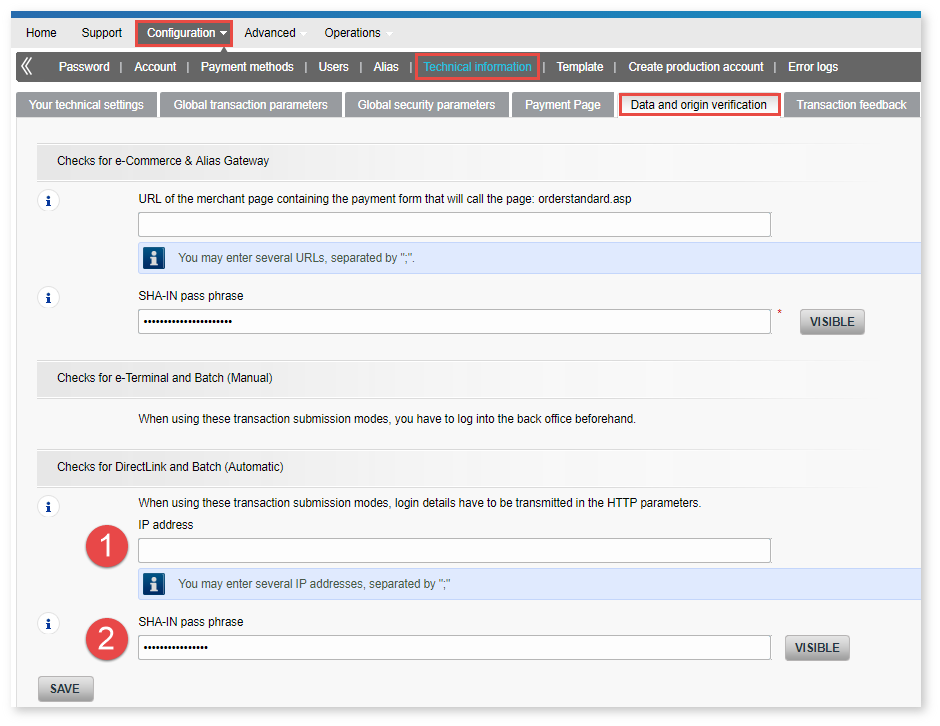
Task: Switch to Global security parameters tab
Action: 426,105
